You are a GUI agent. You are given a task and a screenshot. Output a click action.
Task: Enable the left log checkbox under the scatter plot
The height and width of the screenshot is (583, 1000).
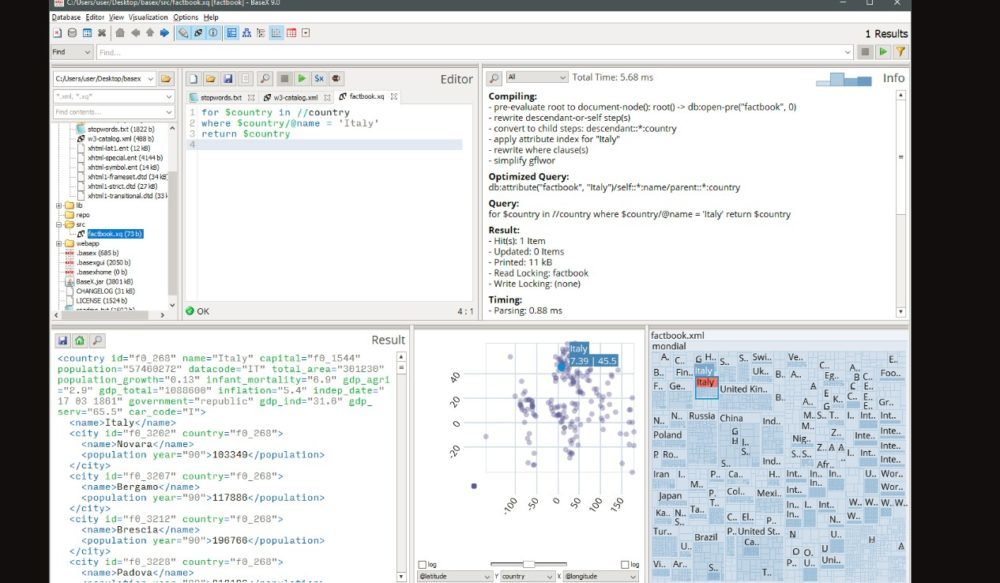(421, 564)
